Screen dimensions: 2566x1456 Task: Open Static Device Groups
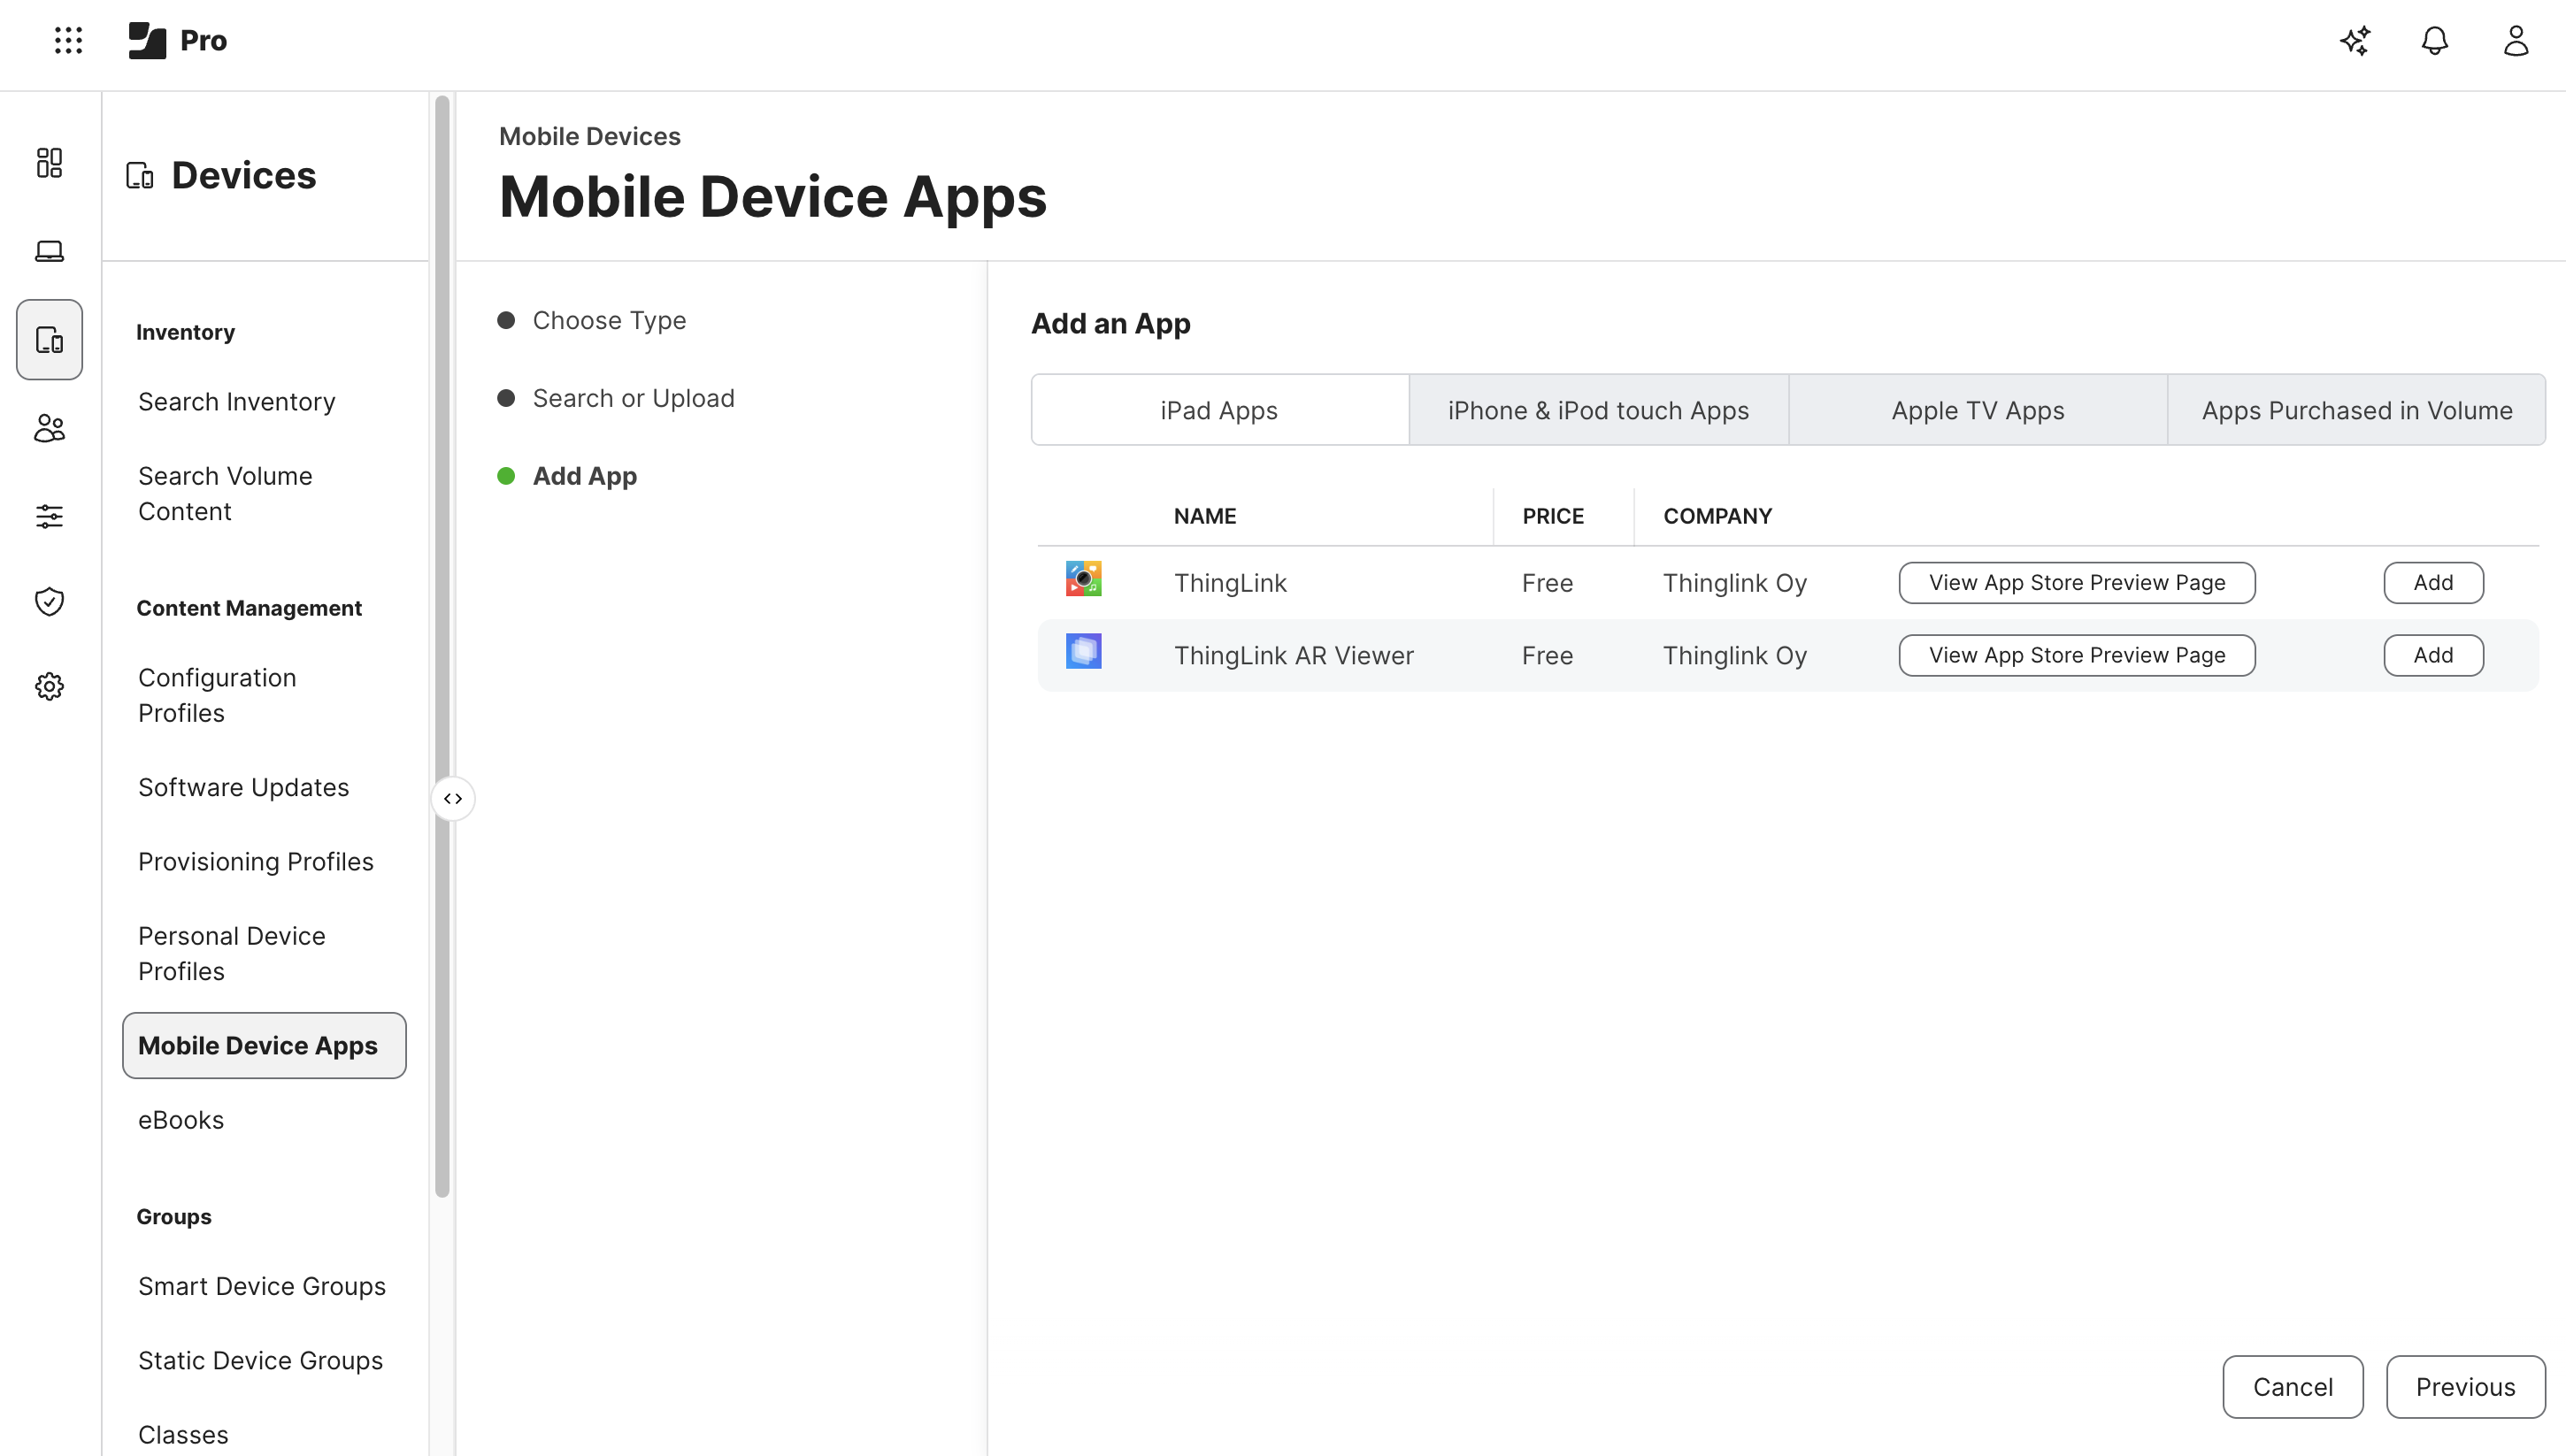(260, 1361)
